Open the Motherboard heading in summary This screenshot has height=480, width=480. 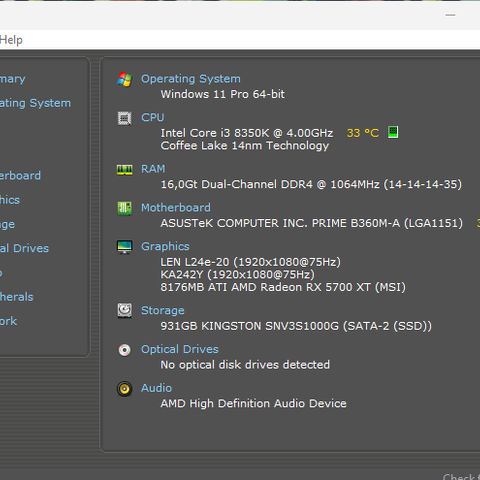(x=176, y=208)
